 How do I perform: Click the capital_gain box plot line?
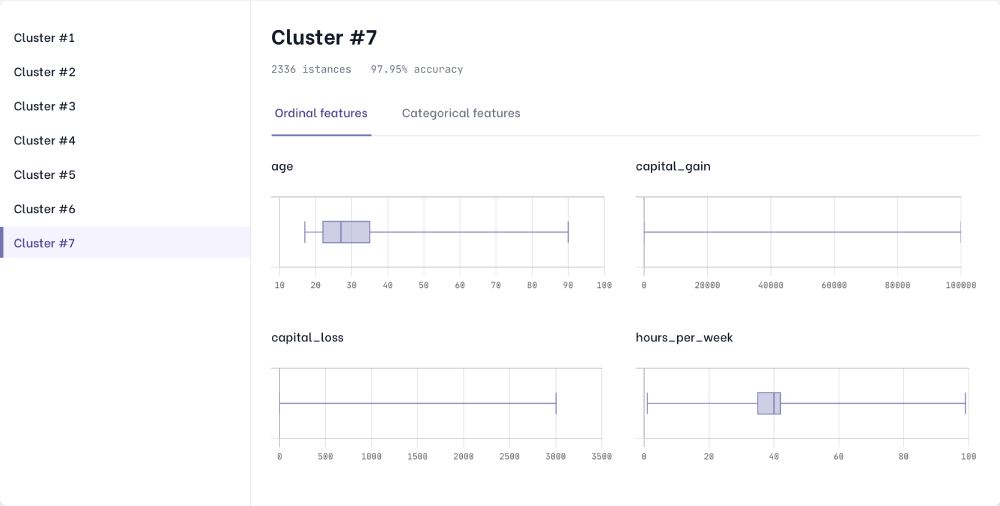802,232
